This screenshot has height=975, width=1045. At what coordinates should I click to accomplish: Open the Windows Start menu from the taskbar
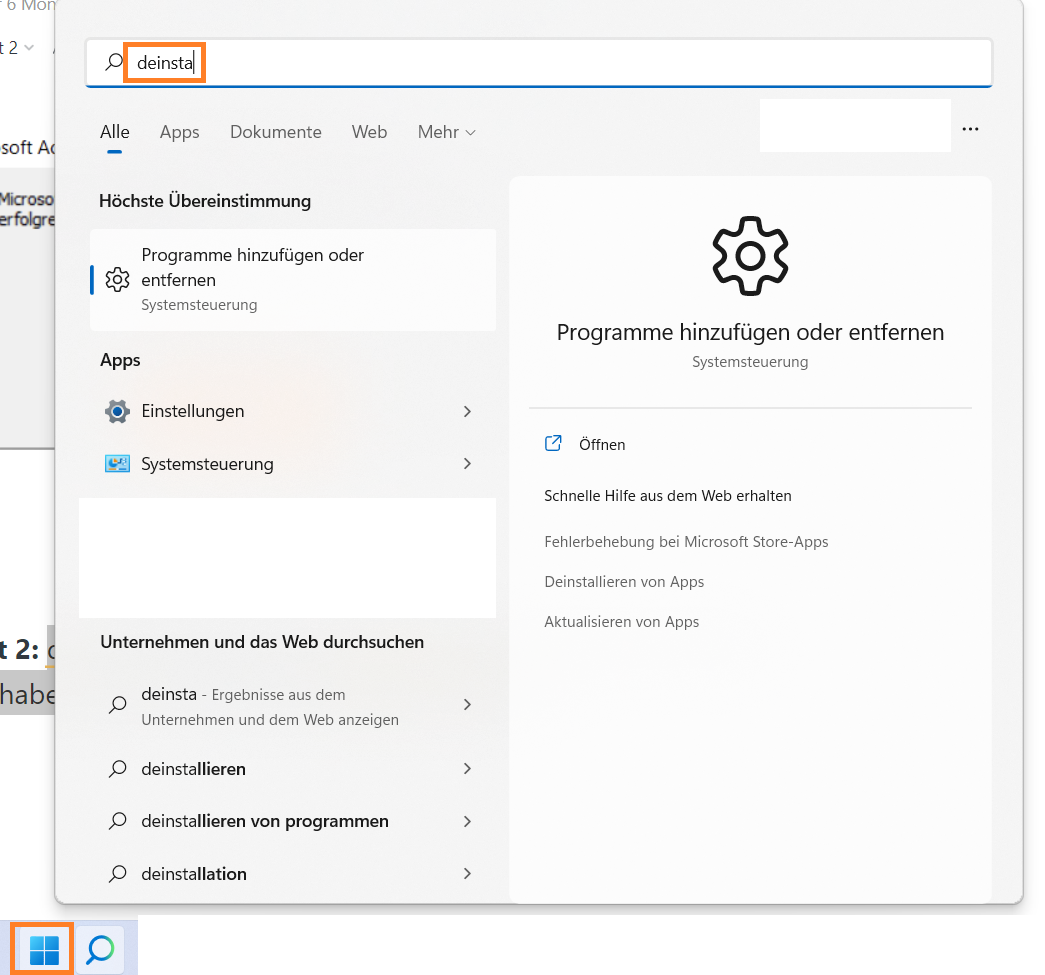point(40,947)
